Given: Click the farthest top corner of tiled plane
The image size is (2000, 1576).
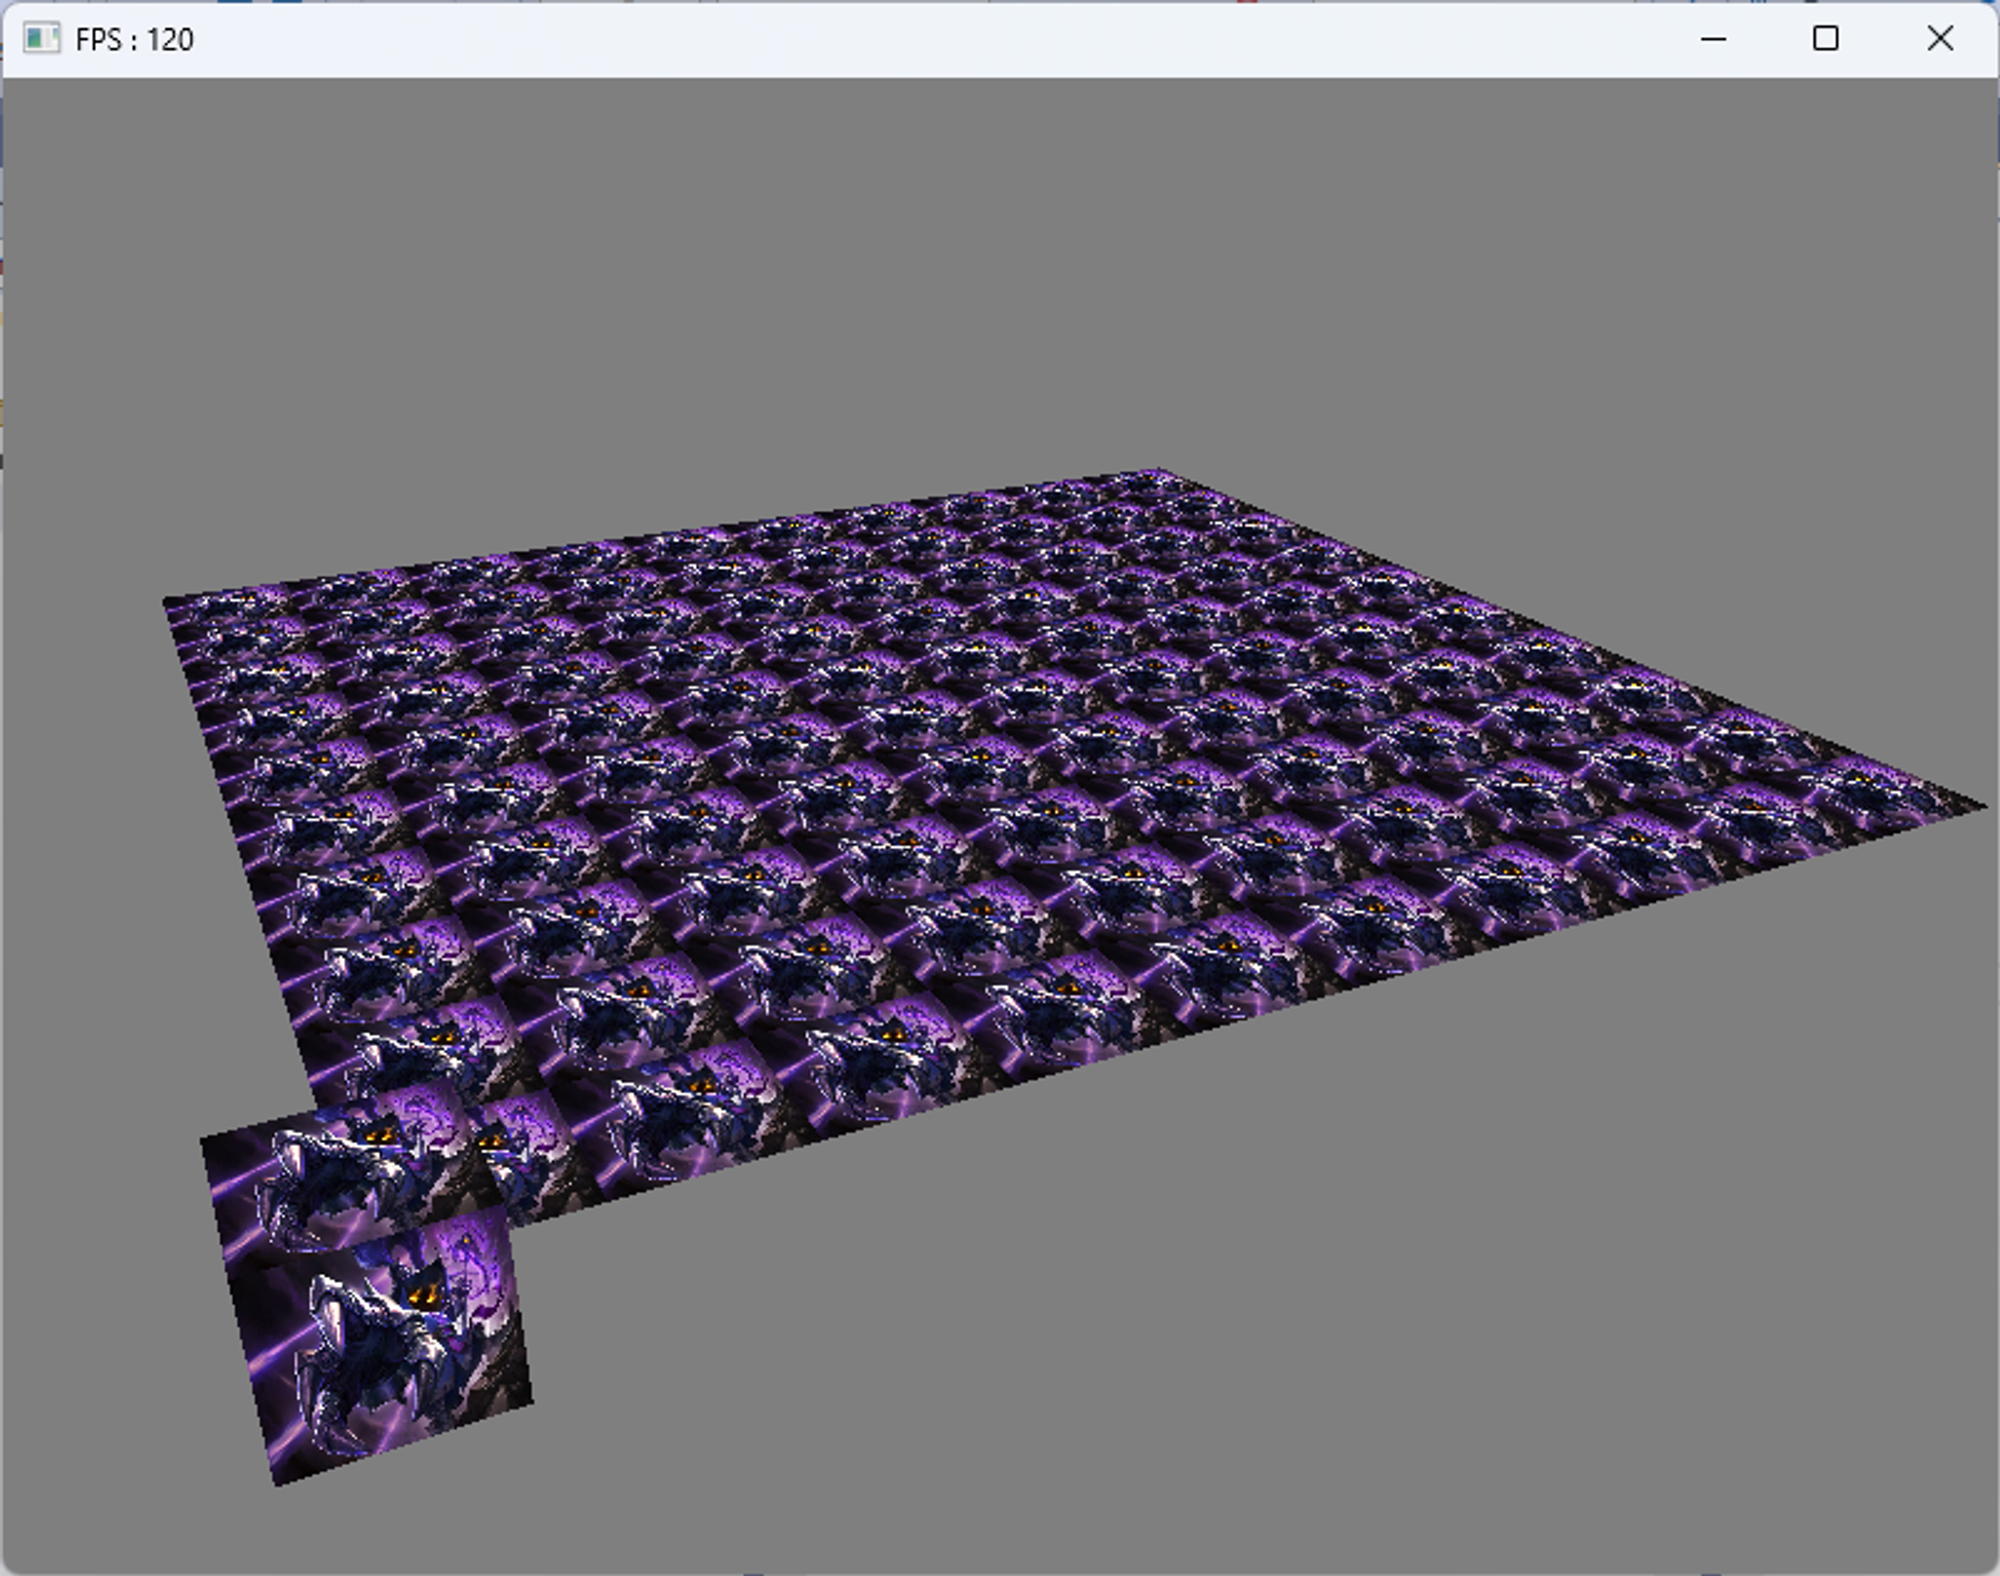Looking at the screenshot, I should click(1157, 470).
